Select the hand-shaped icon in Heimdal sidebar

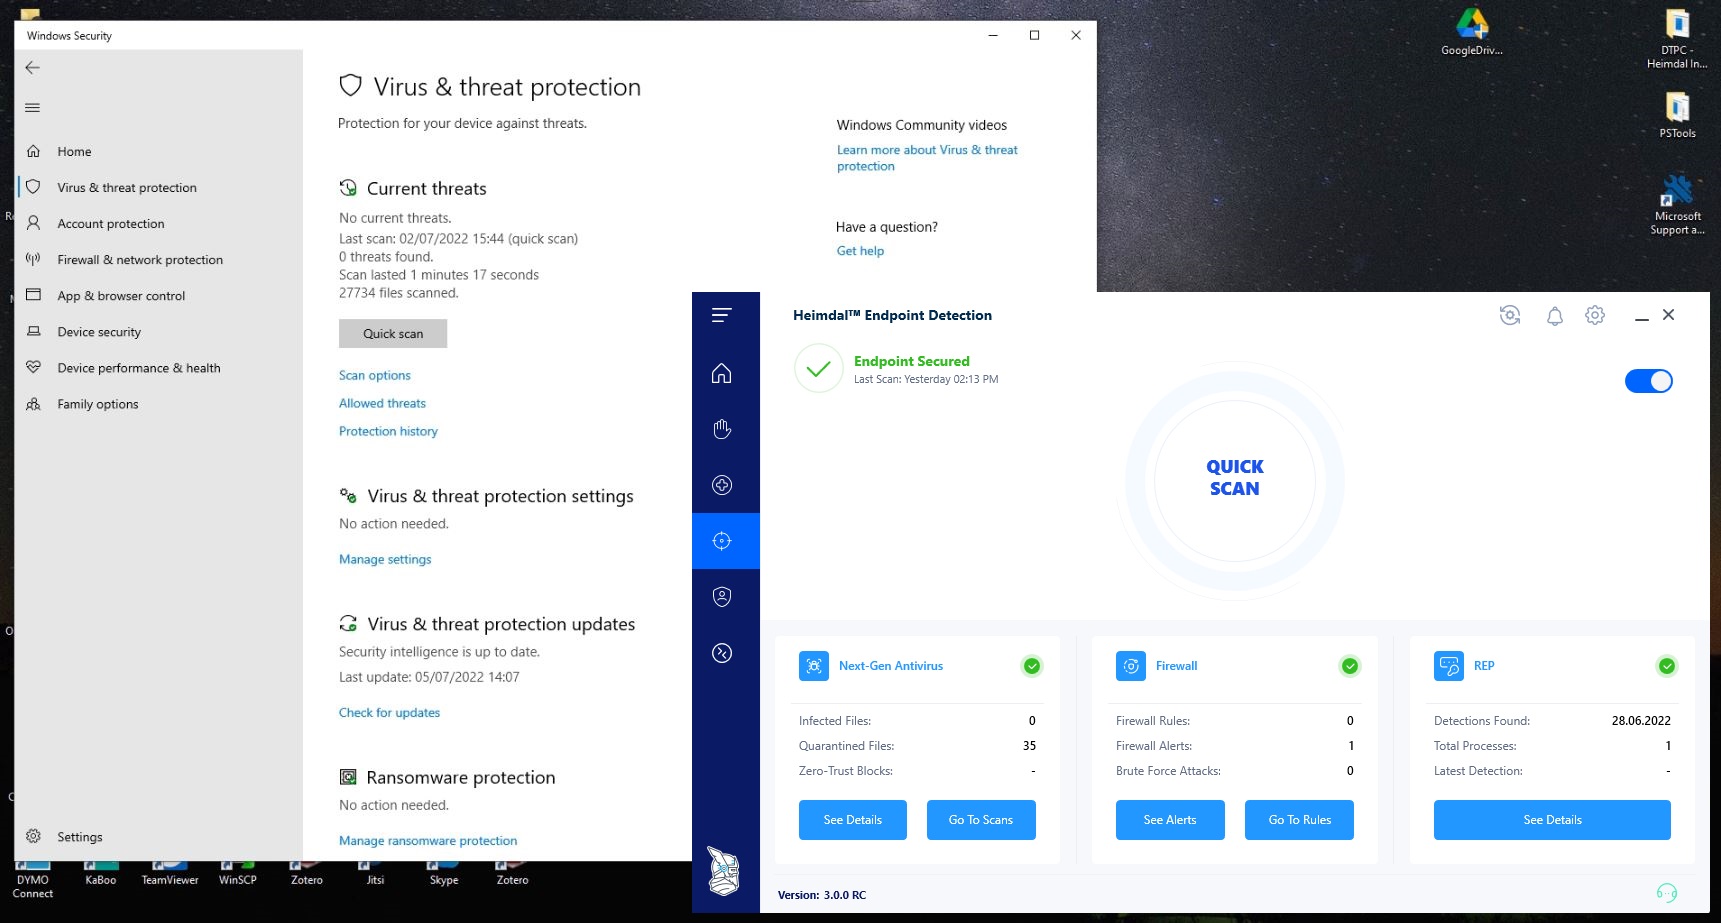point(722,429)
